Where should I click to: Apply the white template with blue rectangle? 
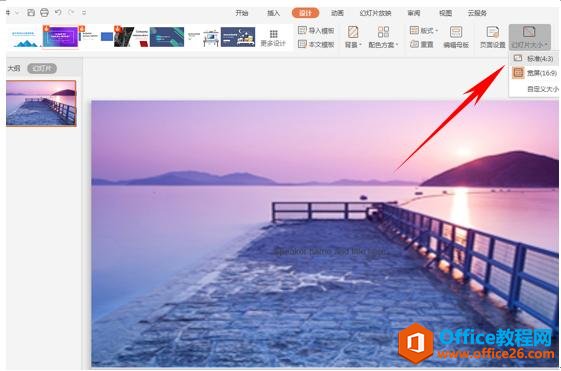(96, 37)
